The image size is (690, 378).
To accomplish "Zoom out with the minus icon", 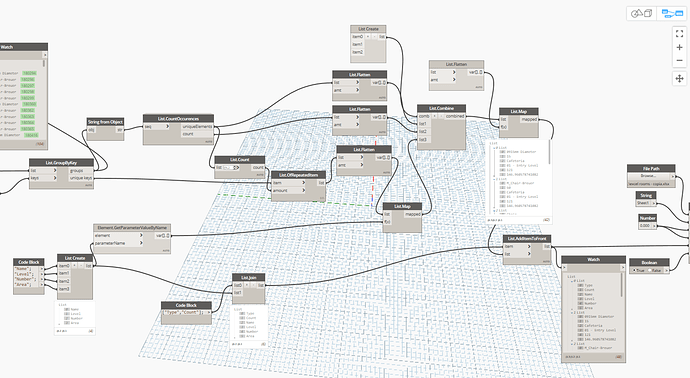I will click(679, 60).
